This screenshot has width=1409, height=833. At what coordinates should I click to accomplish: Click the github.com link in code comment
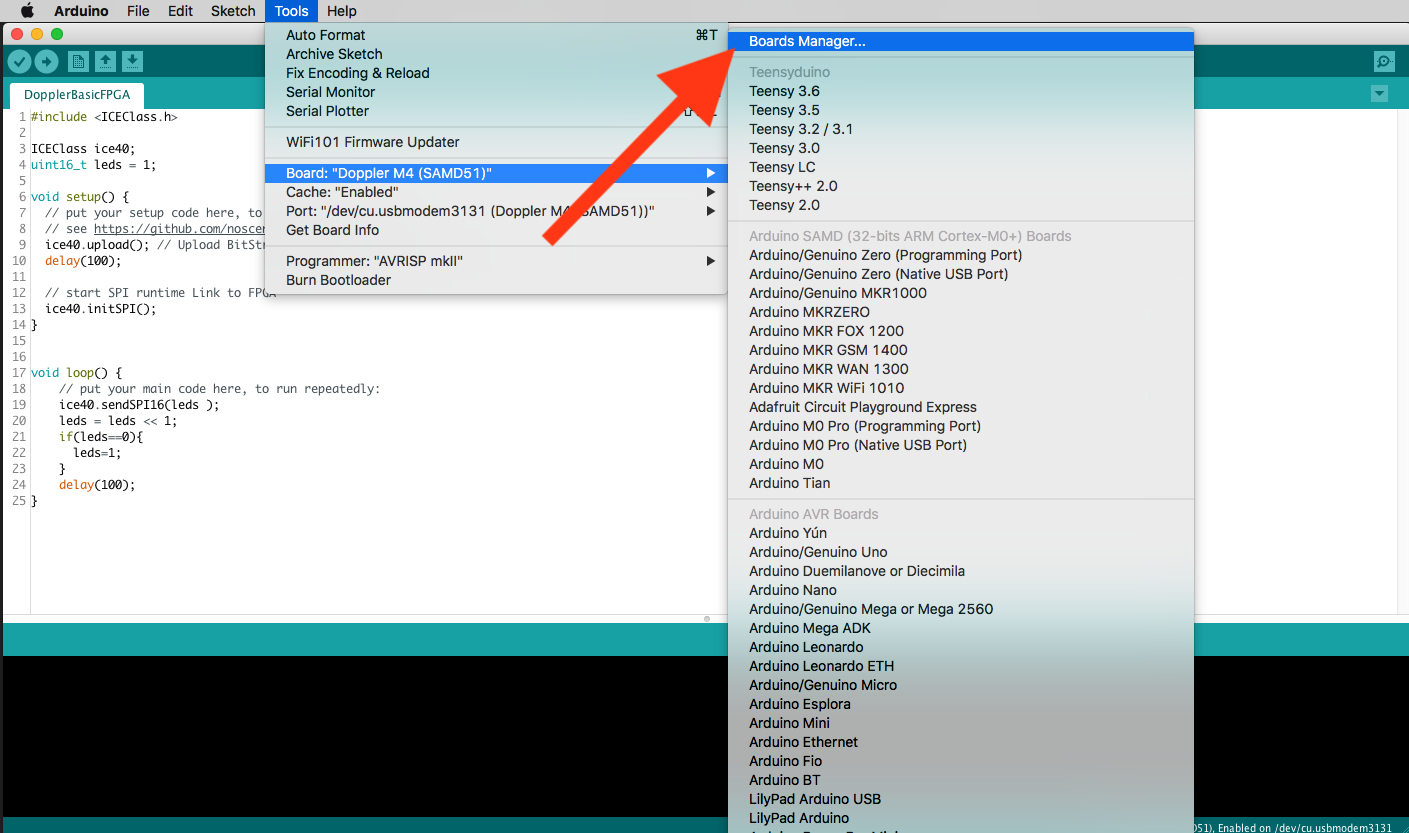click(x=180, y=229)
